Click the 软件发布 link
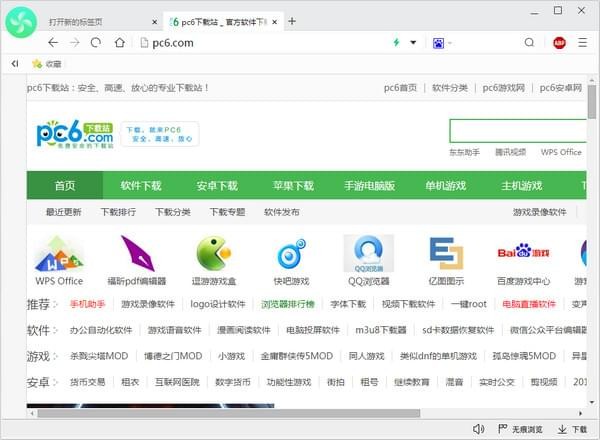Screen dimensions: 600x440 tap(282, 212)
